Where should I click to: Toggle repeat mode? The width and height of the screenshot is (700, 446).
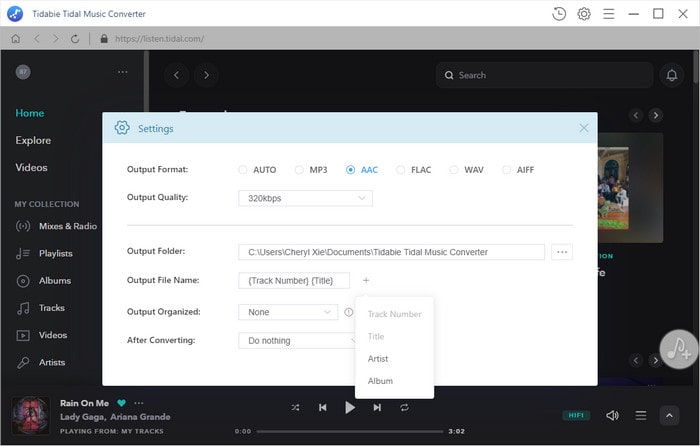click(x=404, y=407)
